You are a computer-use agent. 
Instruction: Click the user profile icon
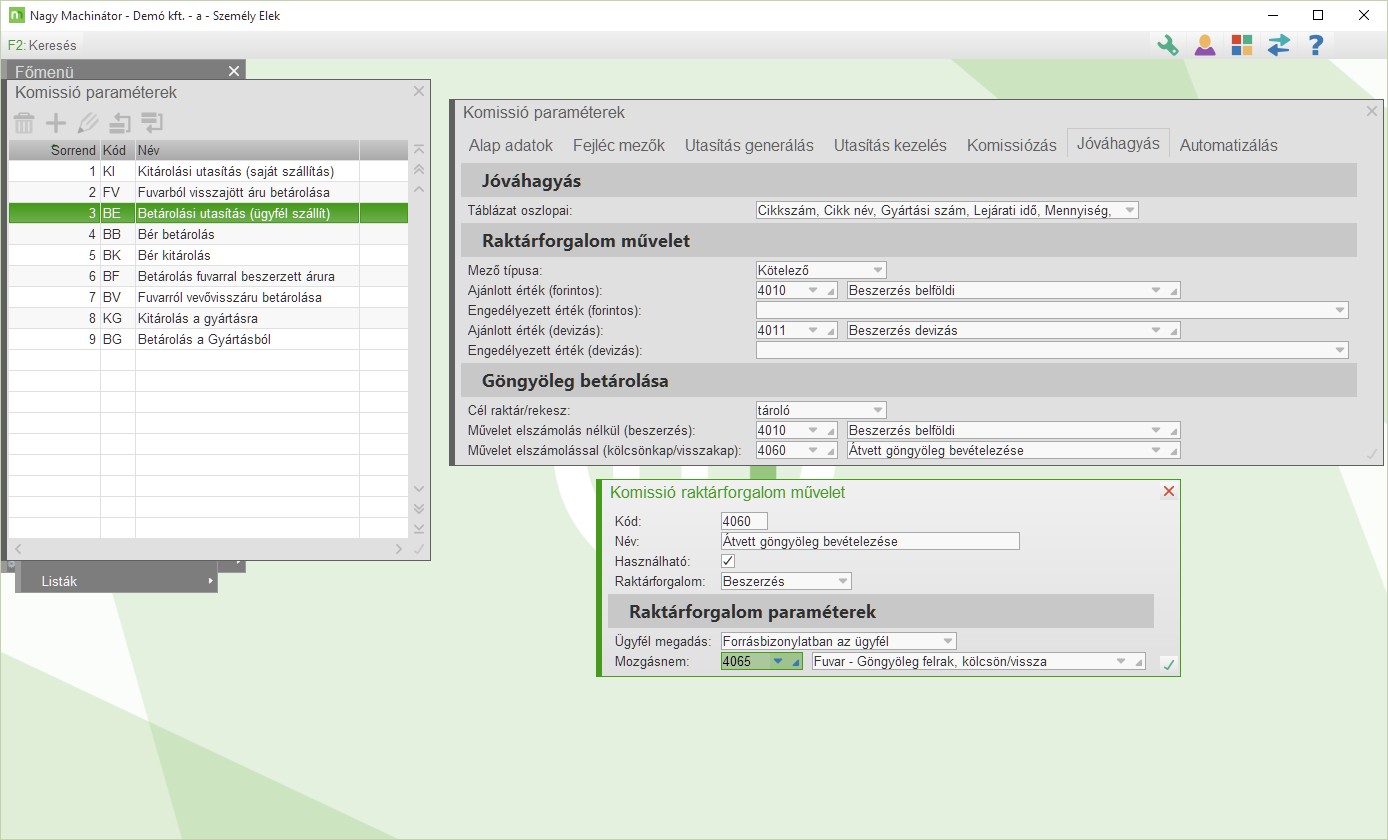(1204, 45)
